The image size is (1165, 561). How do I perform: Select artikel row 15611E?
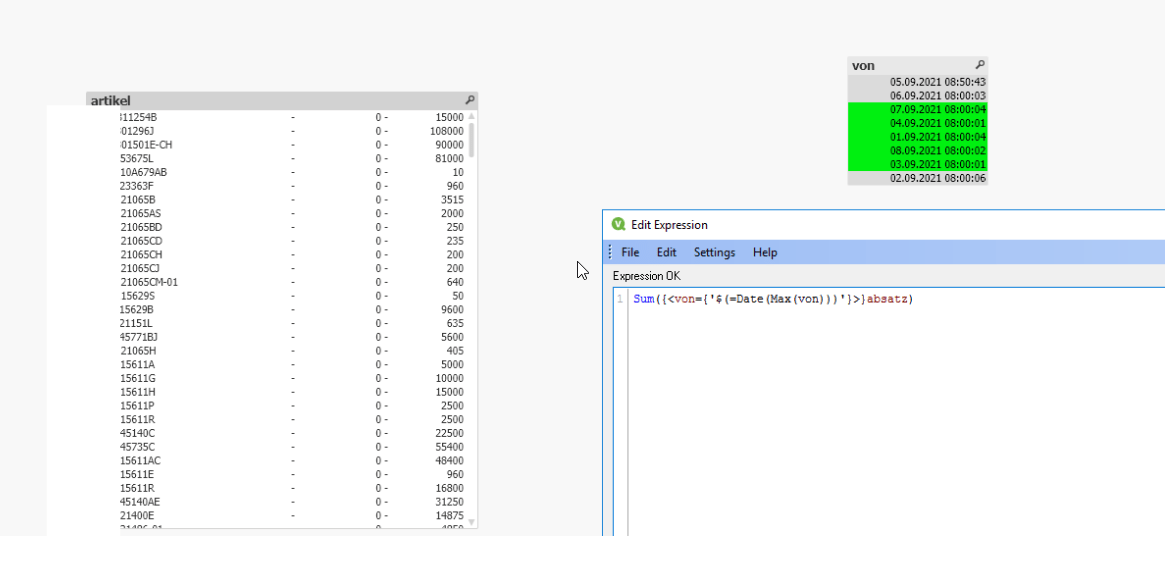[292, 474]
